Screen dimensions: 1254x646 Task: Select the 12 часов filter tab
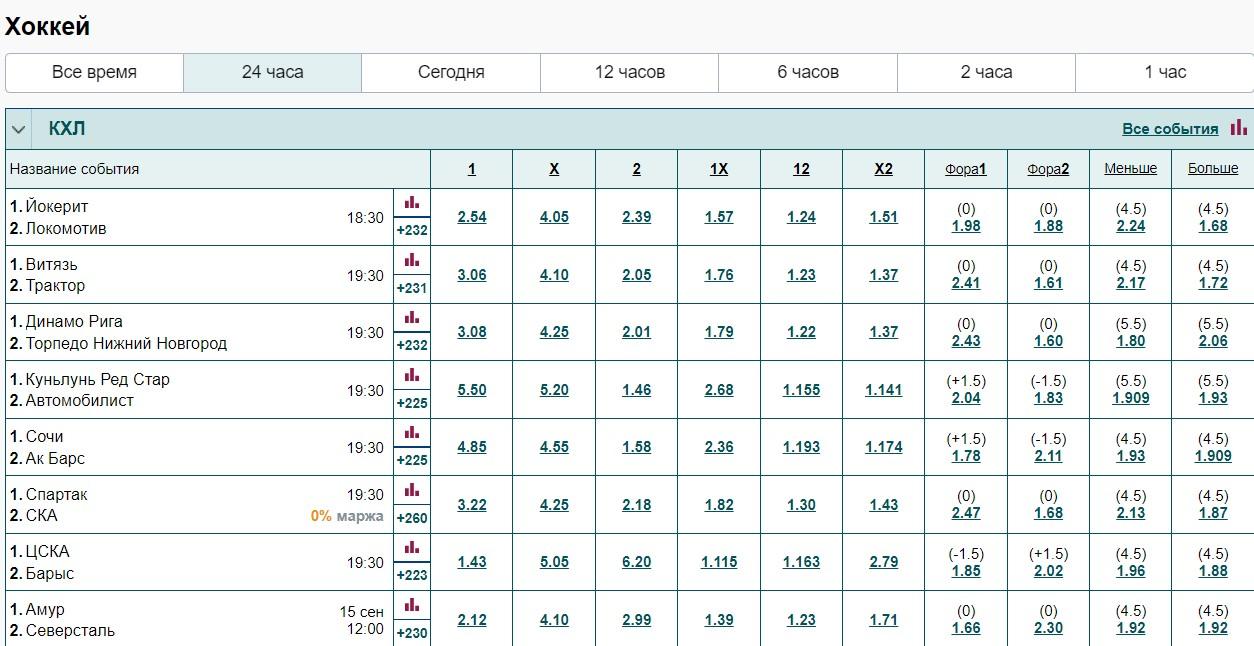click(629, 72)
